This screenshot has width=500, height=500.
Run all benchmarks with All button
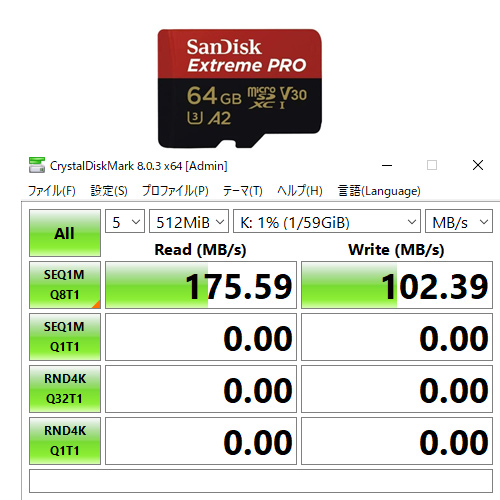(x=65, y=233)
